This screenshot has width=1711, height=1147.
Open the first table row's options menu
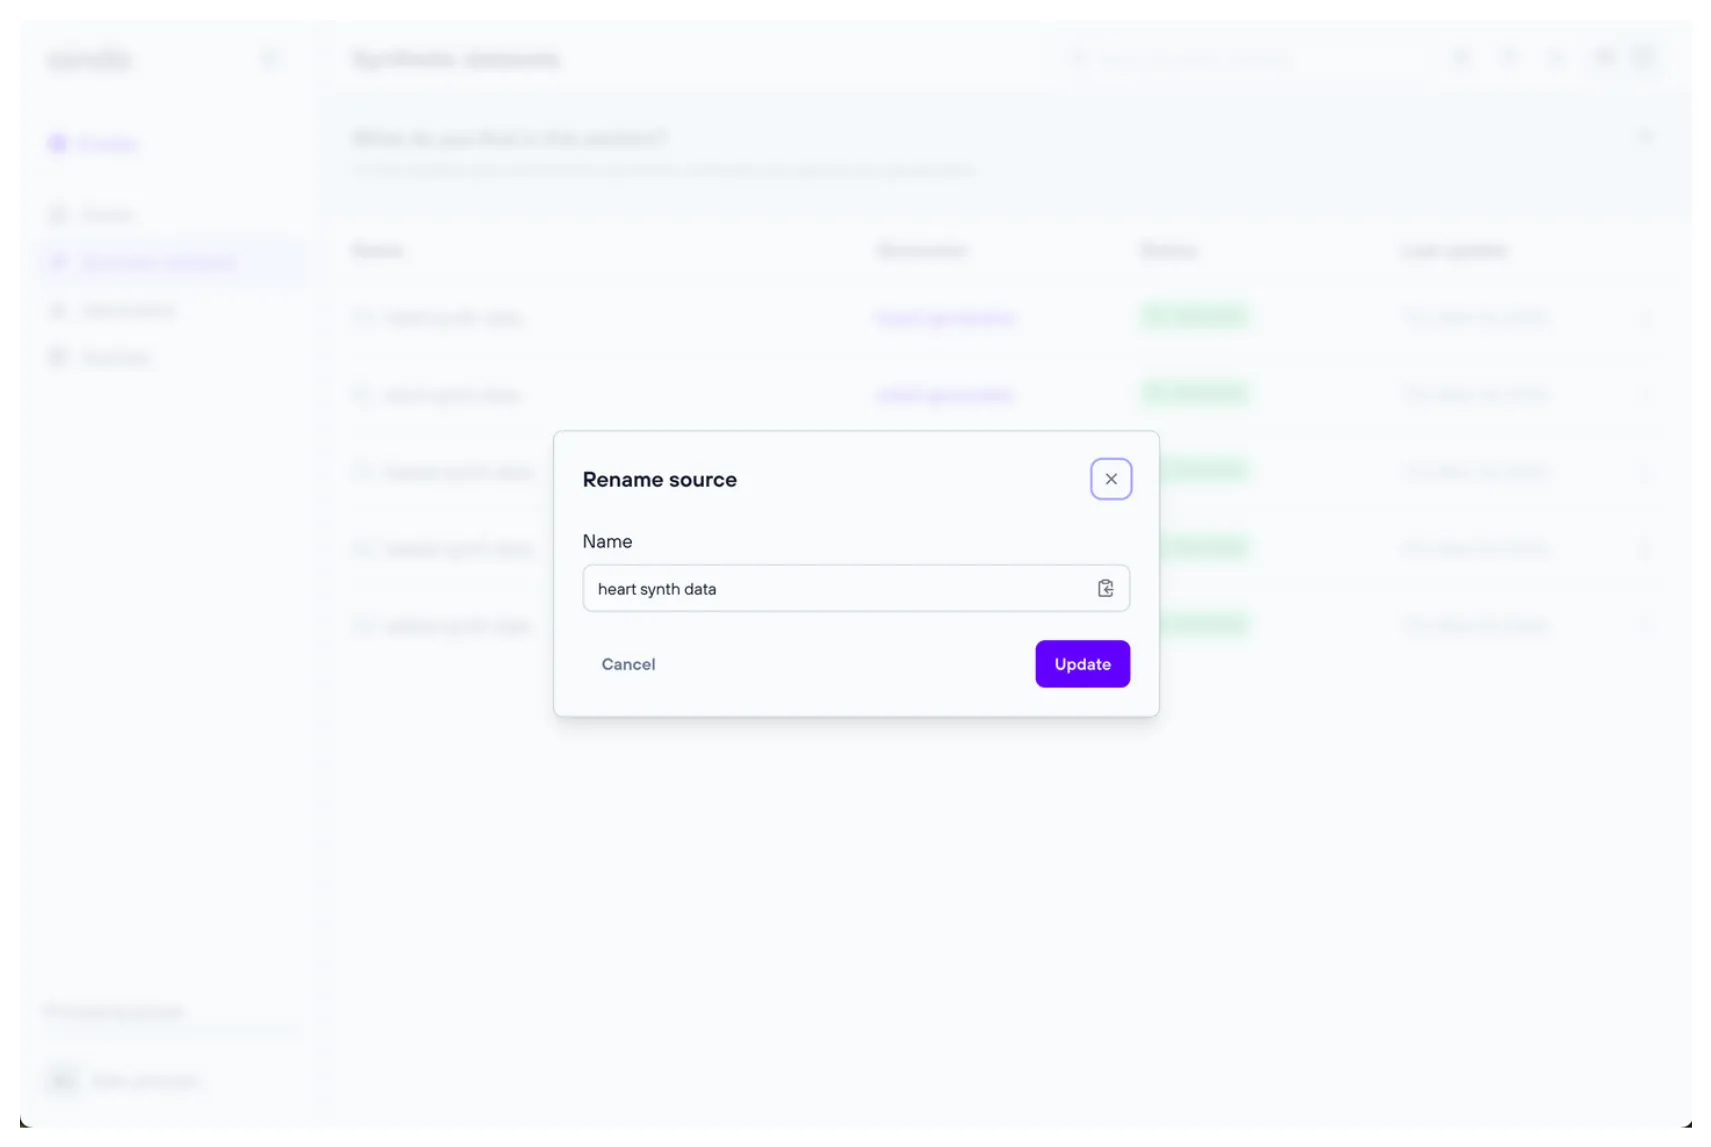1645,318
